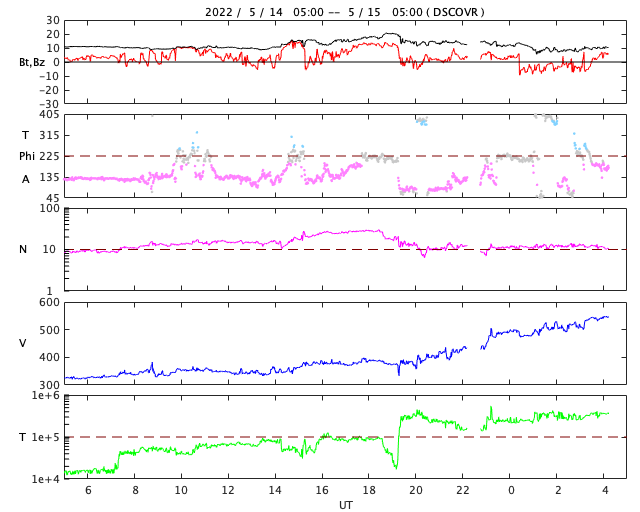Screen dimensions: 640x512
Task: Click the 315 tick on Phi axis
Action: [x=49, y=135]
